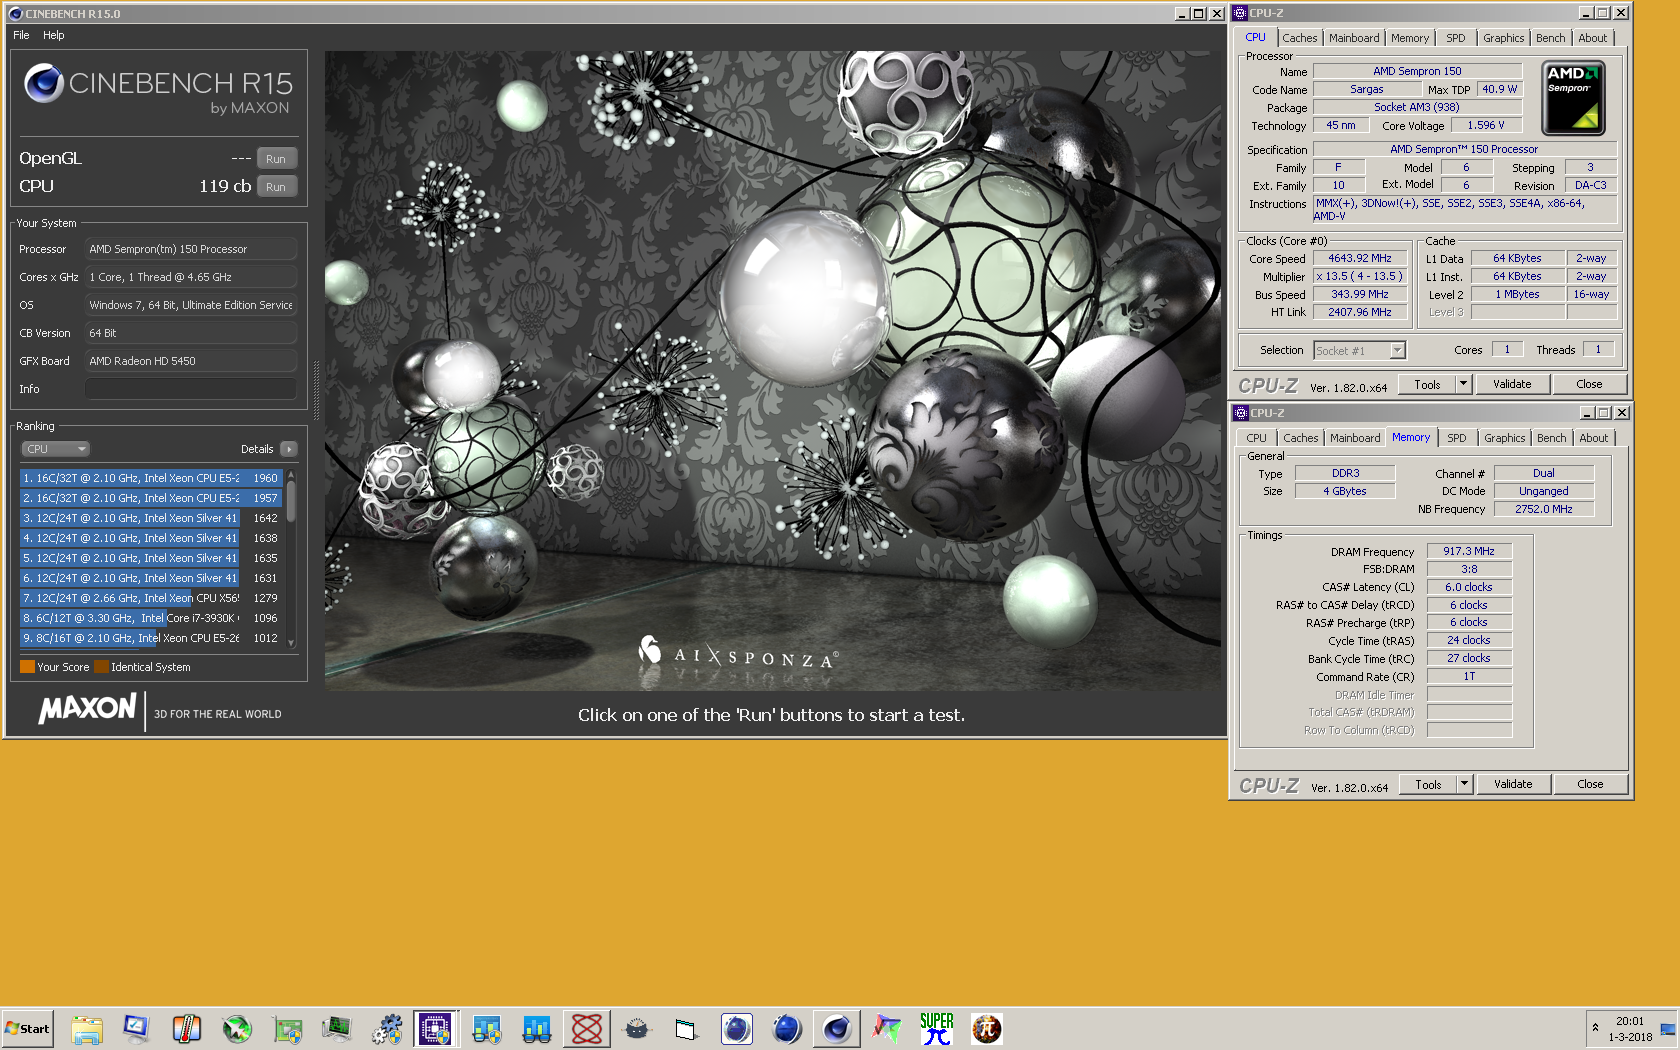Click the Cinebench R15 sphere logo
Viewport: 1680px width, 1050px height.
tap(44, 83)
